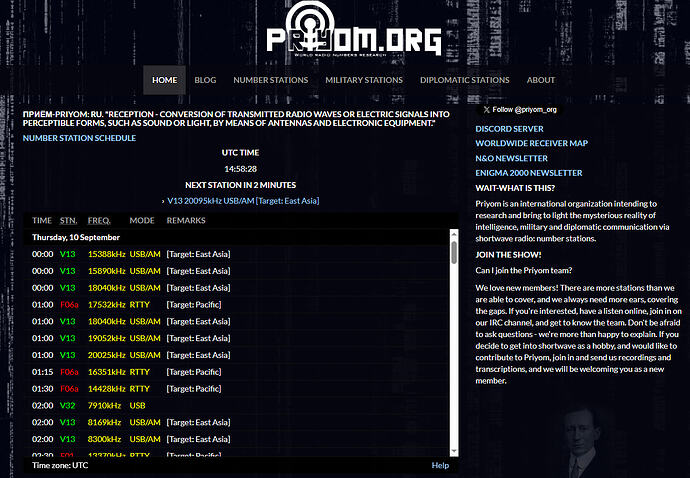Click the portrait photo of the man

(581, 443)
